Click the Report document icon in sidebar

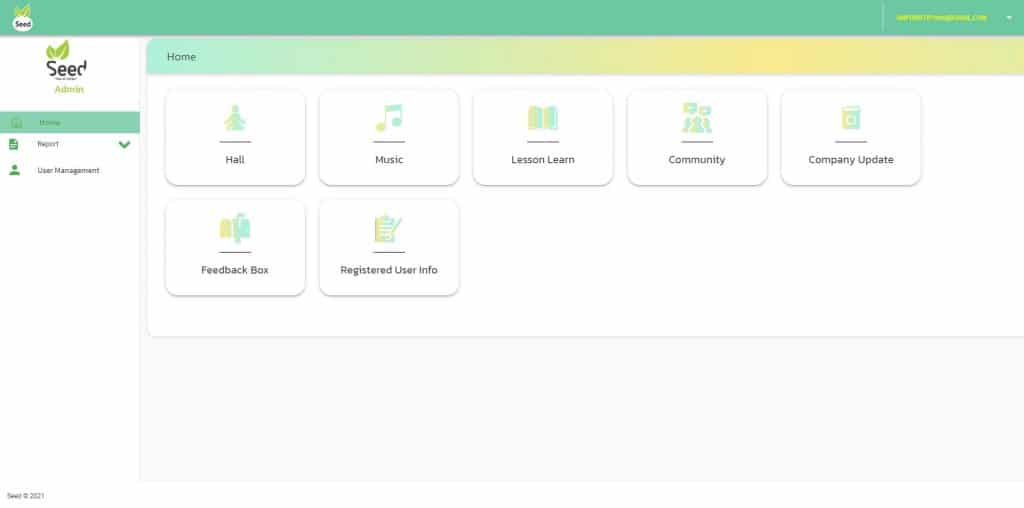coord(14,144)
